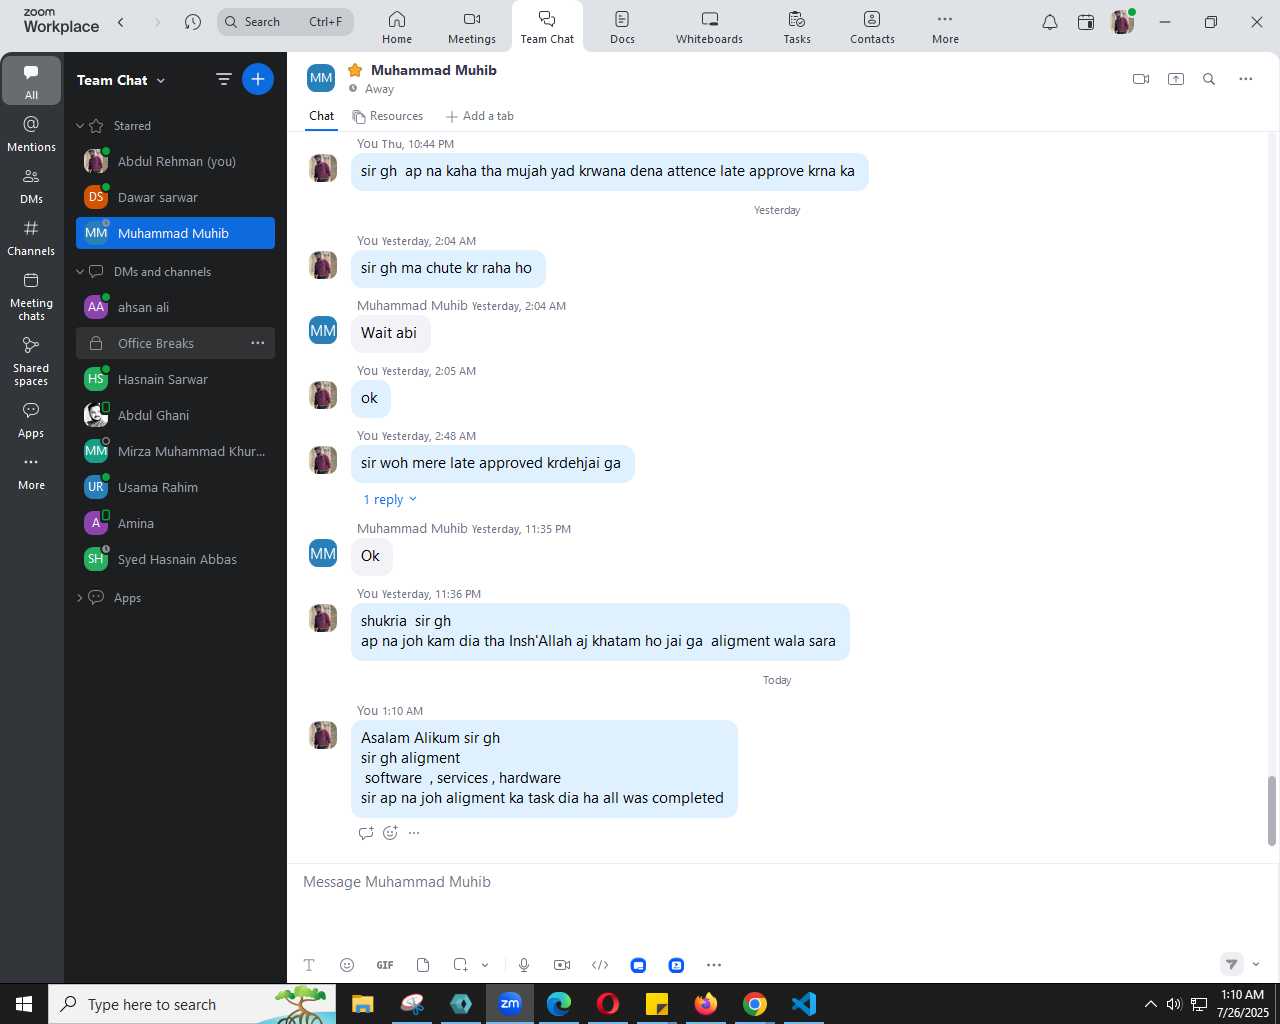The width and height of the screenshot is (1280, 1024).
Task: Open the emoji picker in composer
Action: point(347,965)
